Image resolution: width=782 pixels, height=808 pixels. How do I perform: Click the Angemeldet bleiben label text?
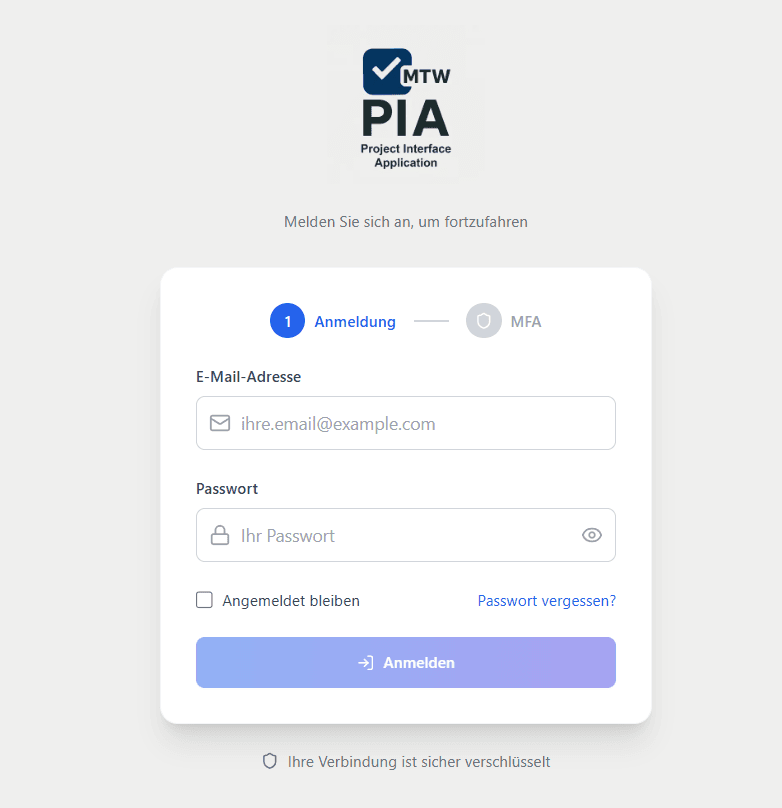pyautogui.click(x=291, y=601)
